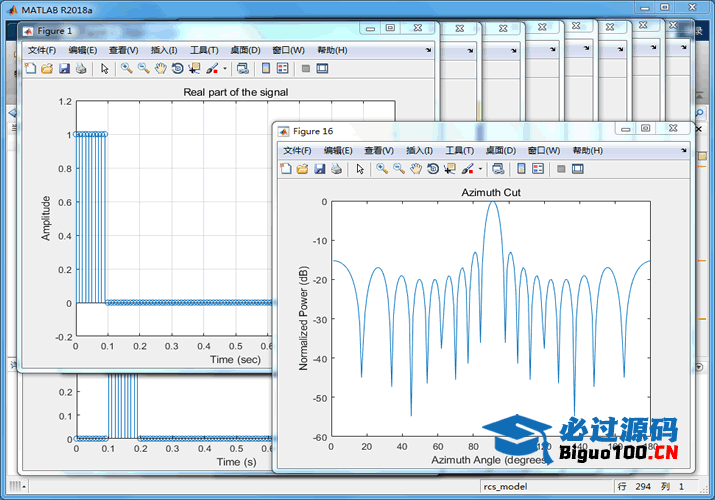Screen dimensions: 715x500
Task: Open 查看(V) menu in Figure 16
Action: click(379, 150)
